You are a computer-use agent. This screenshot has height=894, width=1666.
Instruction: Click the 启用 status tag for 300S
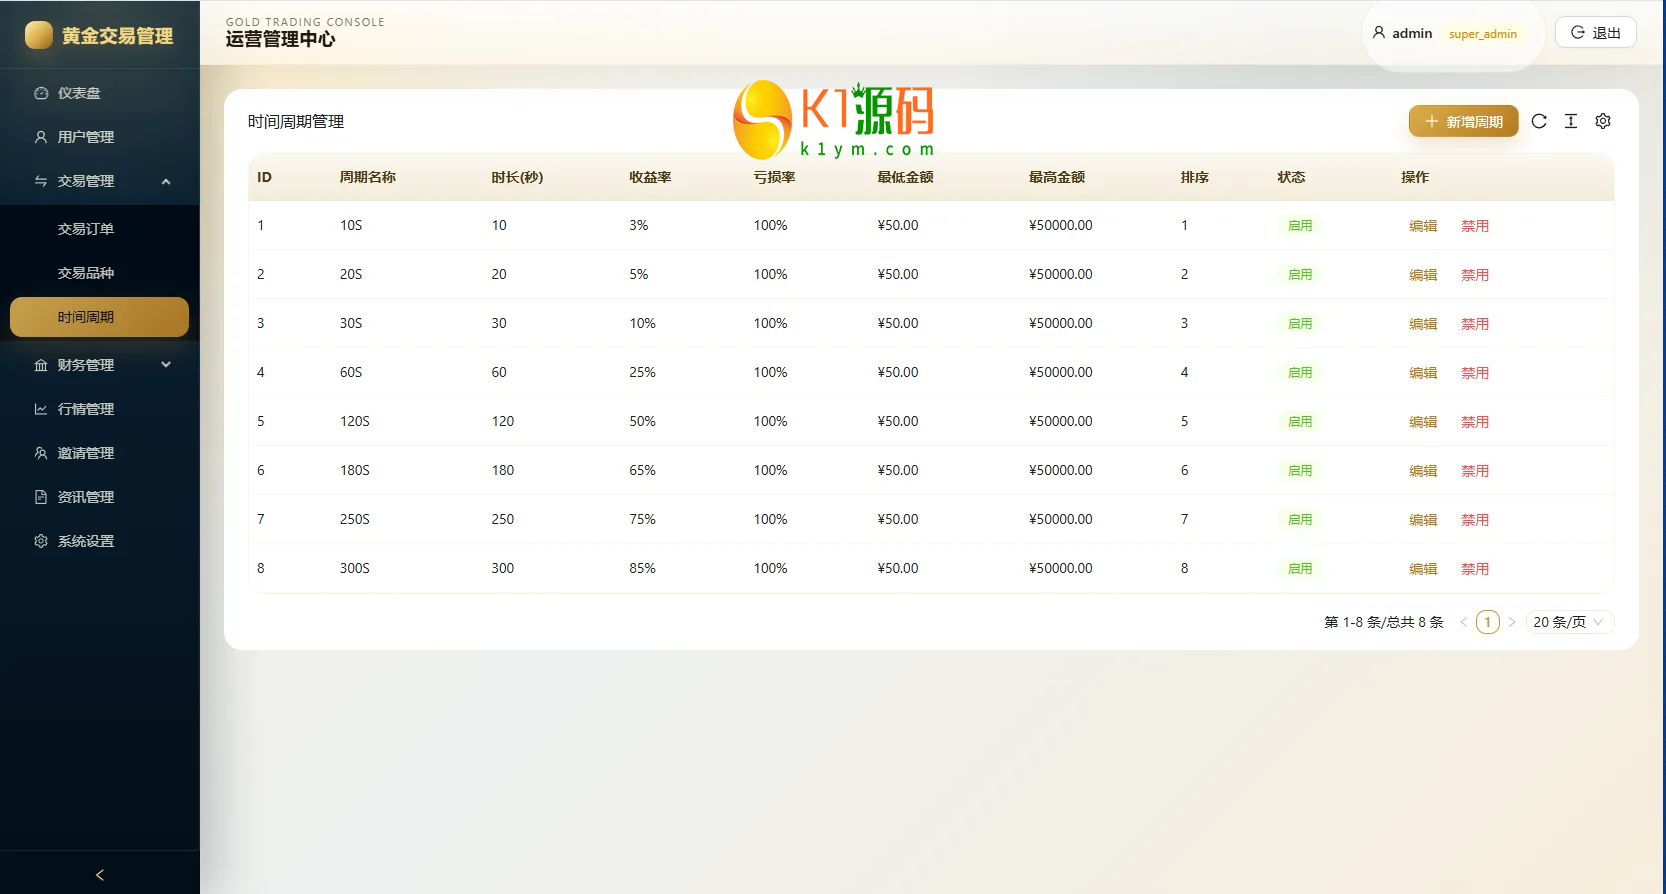(x=1300, y=569)
